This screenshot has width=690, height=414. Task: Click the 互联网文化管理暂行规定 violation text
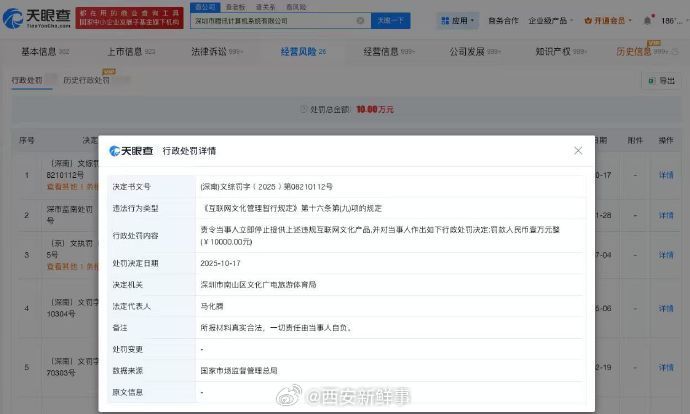(291, 208)
